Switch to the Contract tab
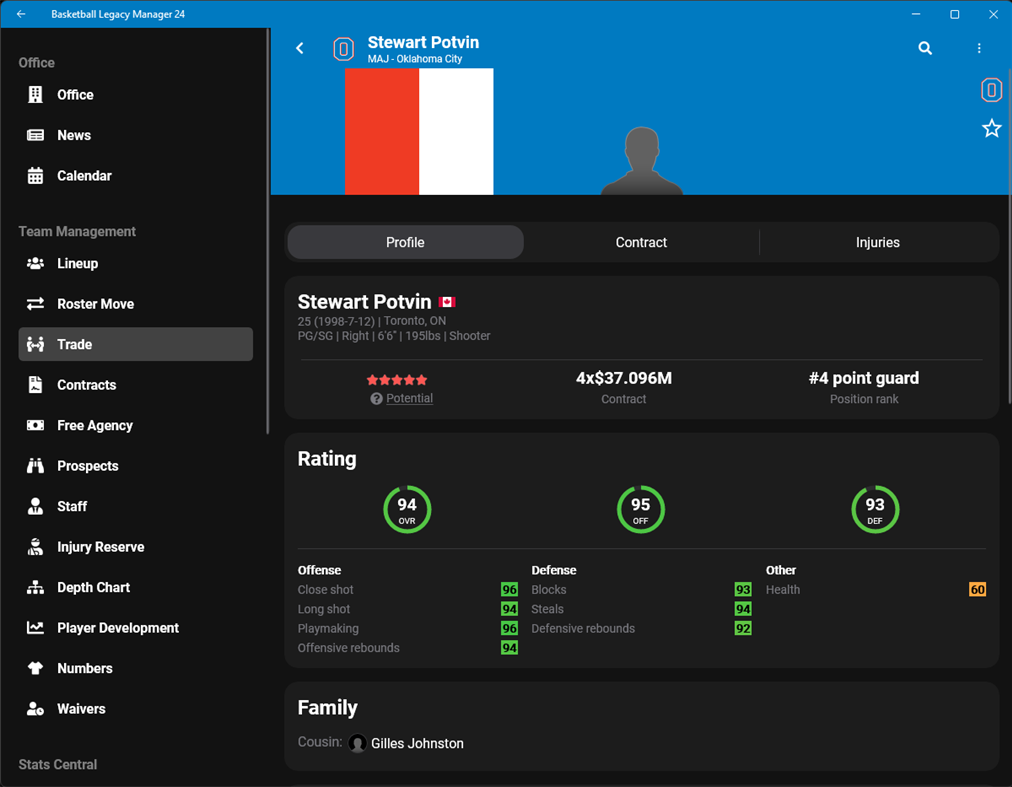This screenshot has width=1012, height=787. click(641, 243)
